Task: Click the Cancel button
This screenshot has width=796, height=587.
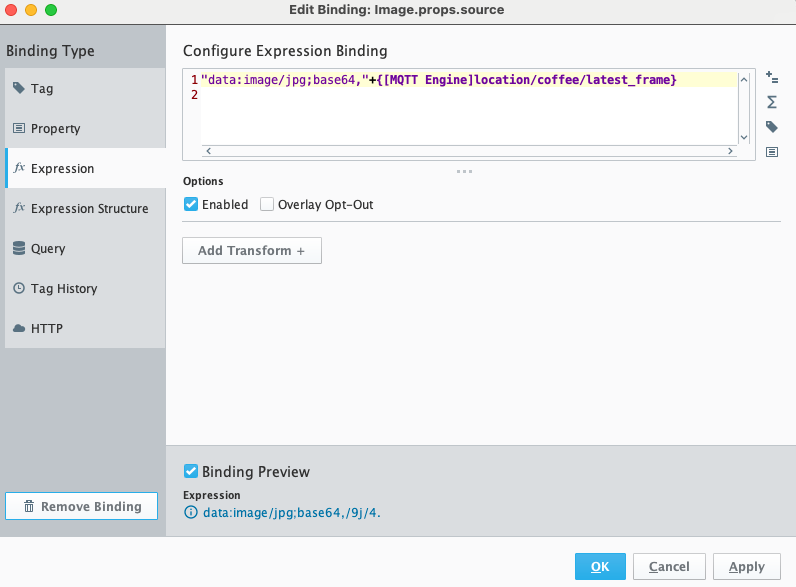Action: point(669,566)
